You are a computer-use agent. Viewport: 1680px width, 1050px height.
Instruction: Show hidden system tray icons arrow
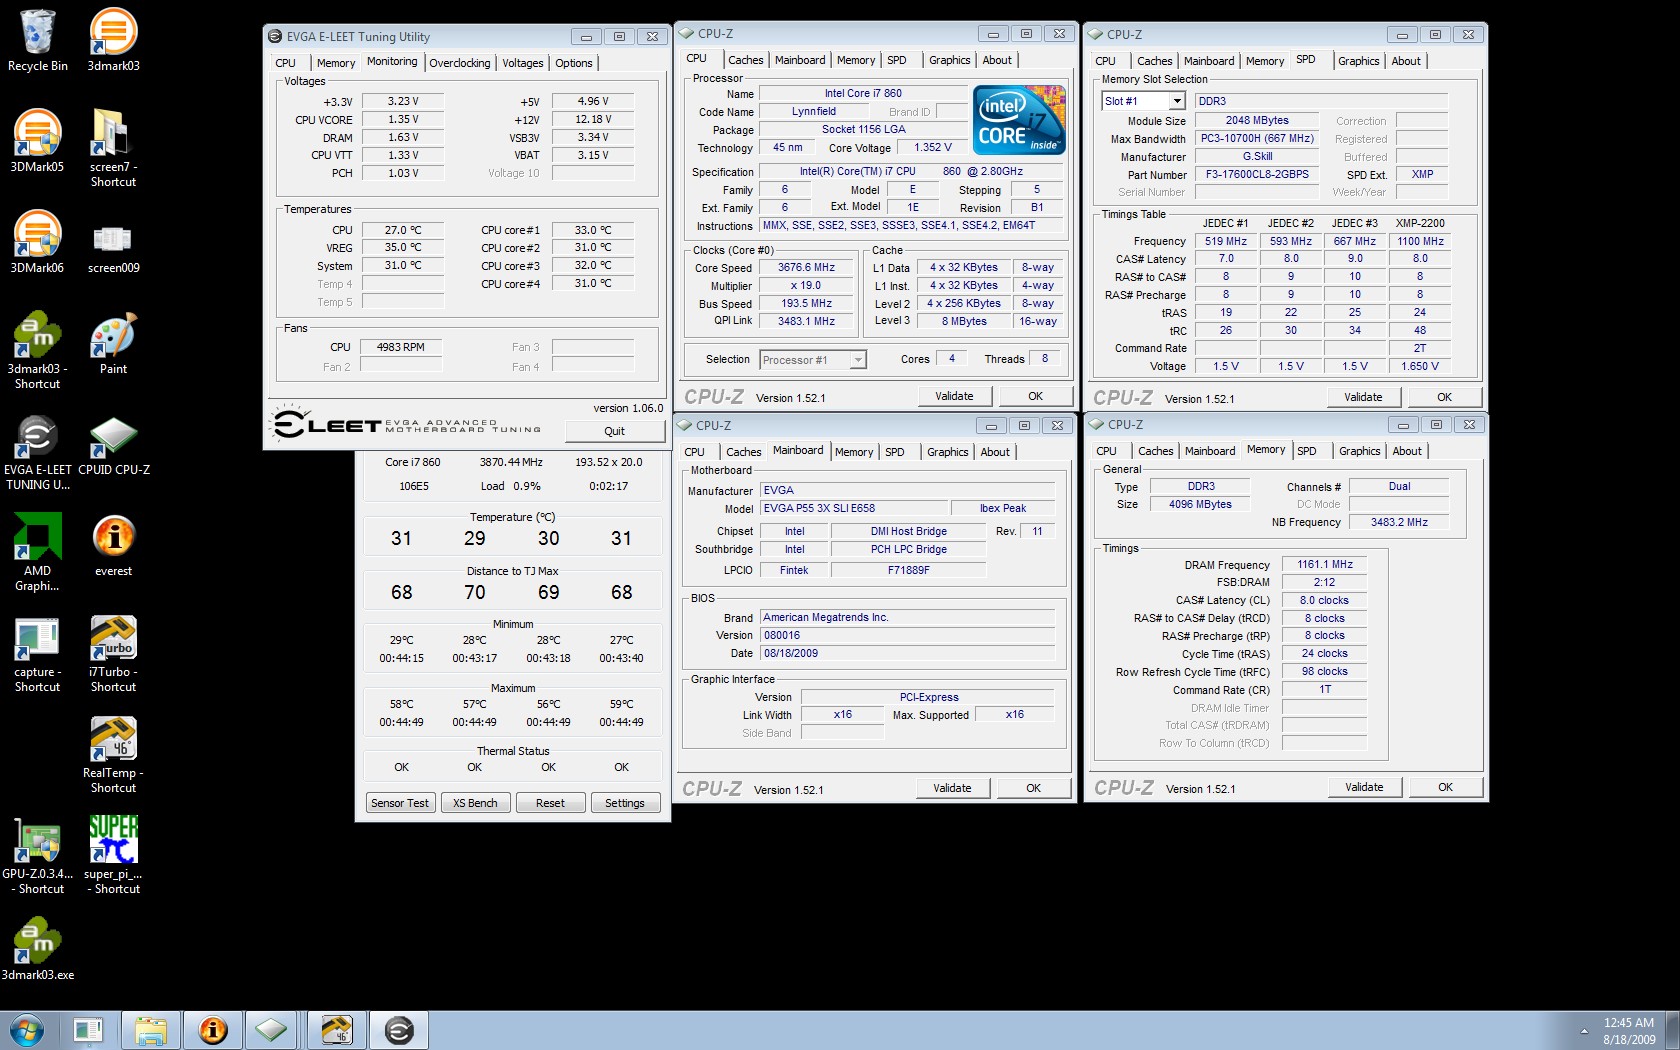pyautogui.click(x=1584, y=1031)
